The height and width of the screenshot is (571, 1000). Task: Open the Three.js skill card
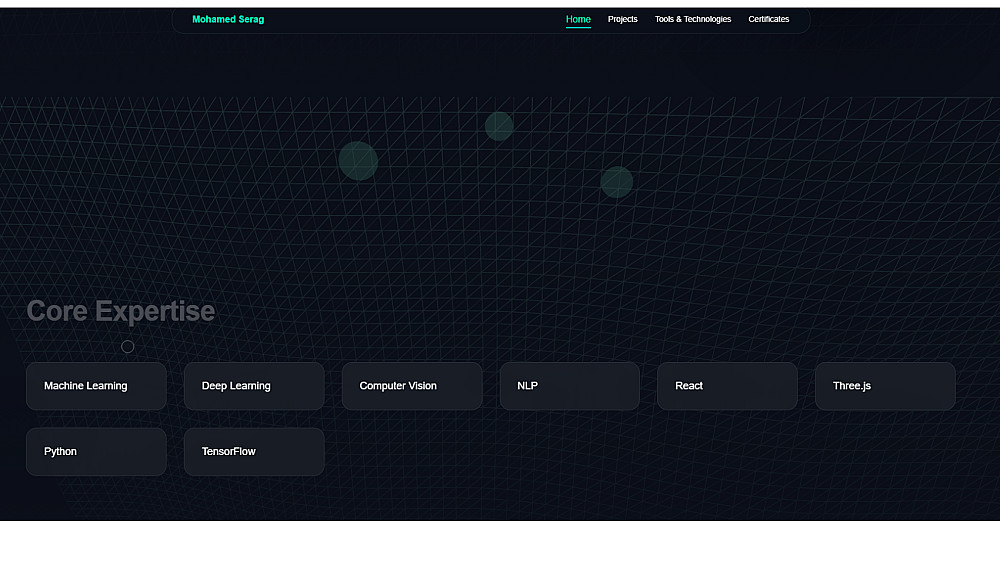coord(885,386)
